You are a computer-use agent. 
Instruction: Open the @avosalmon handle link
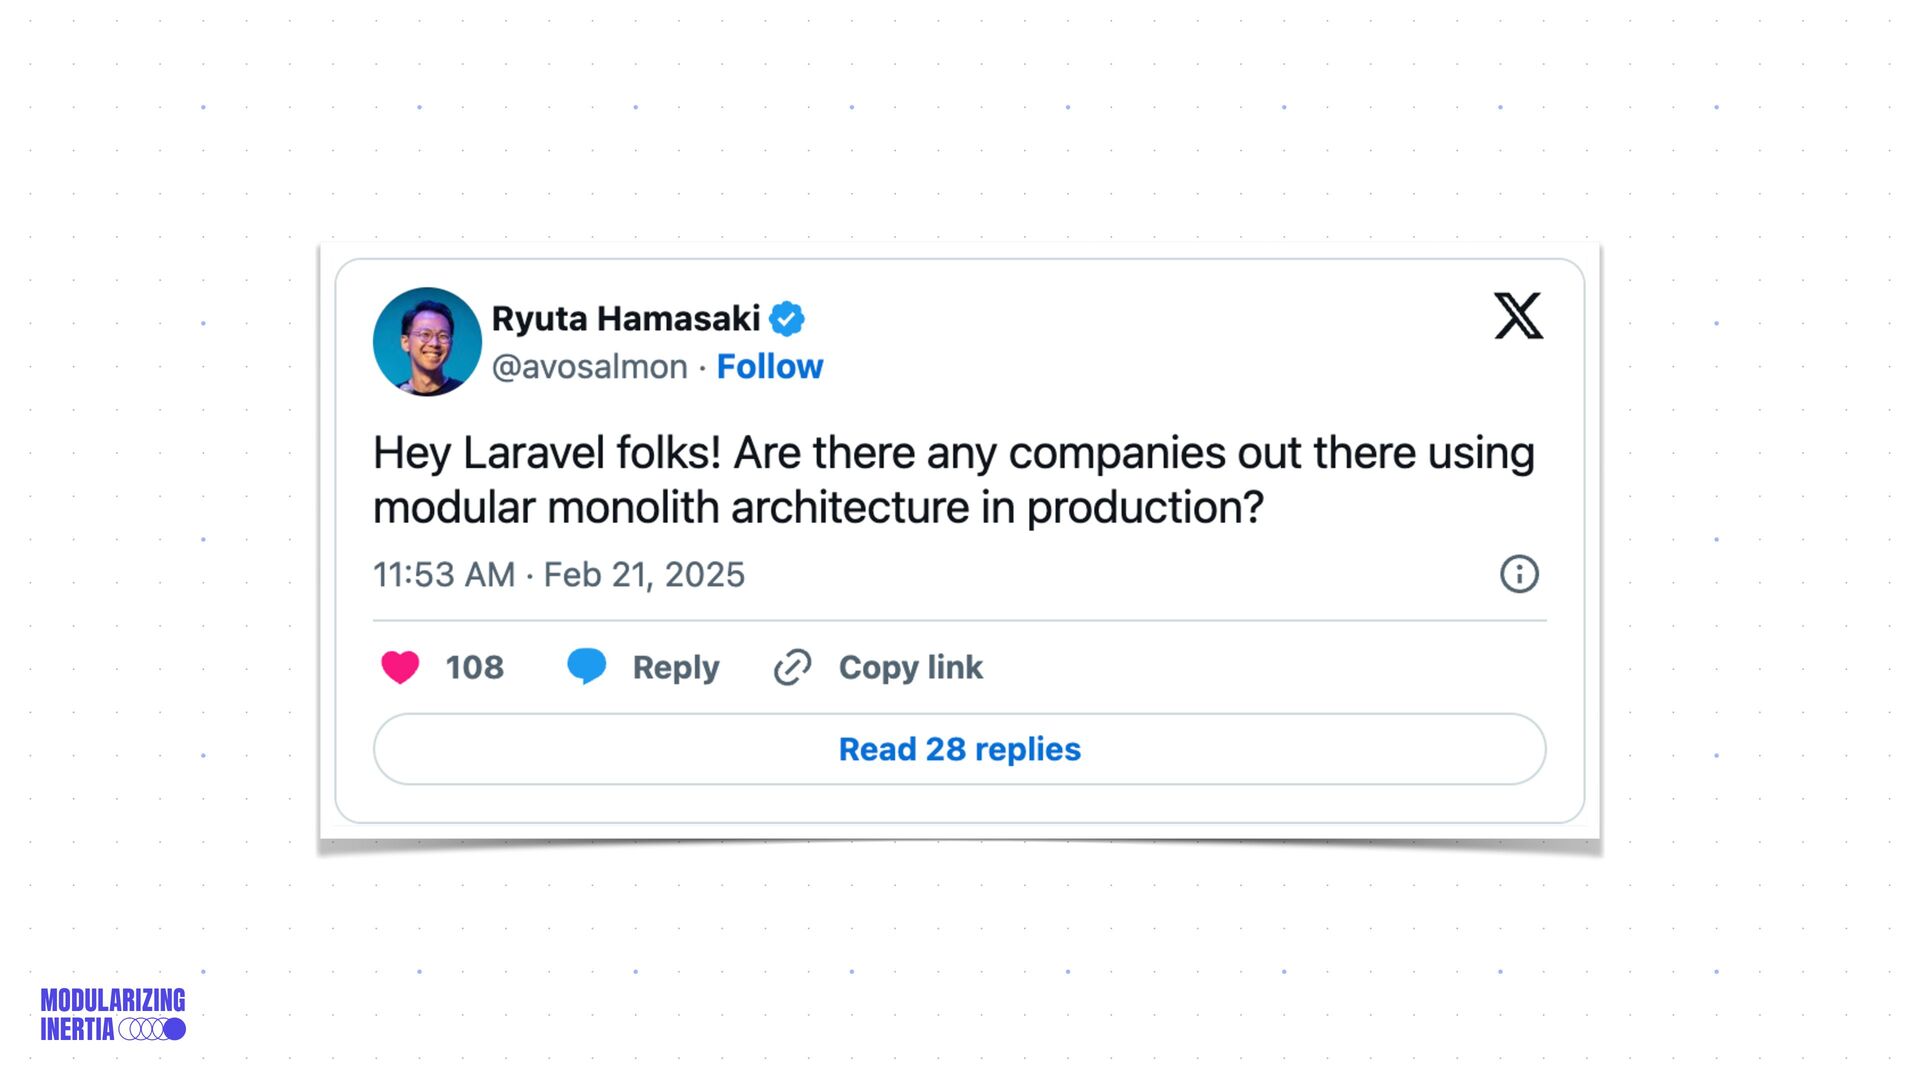pyautogui.click(x=589, y=367)
